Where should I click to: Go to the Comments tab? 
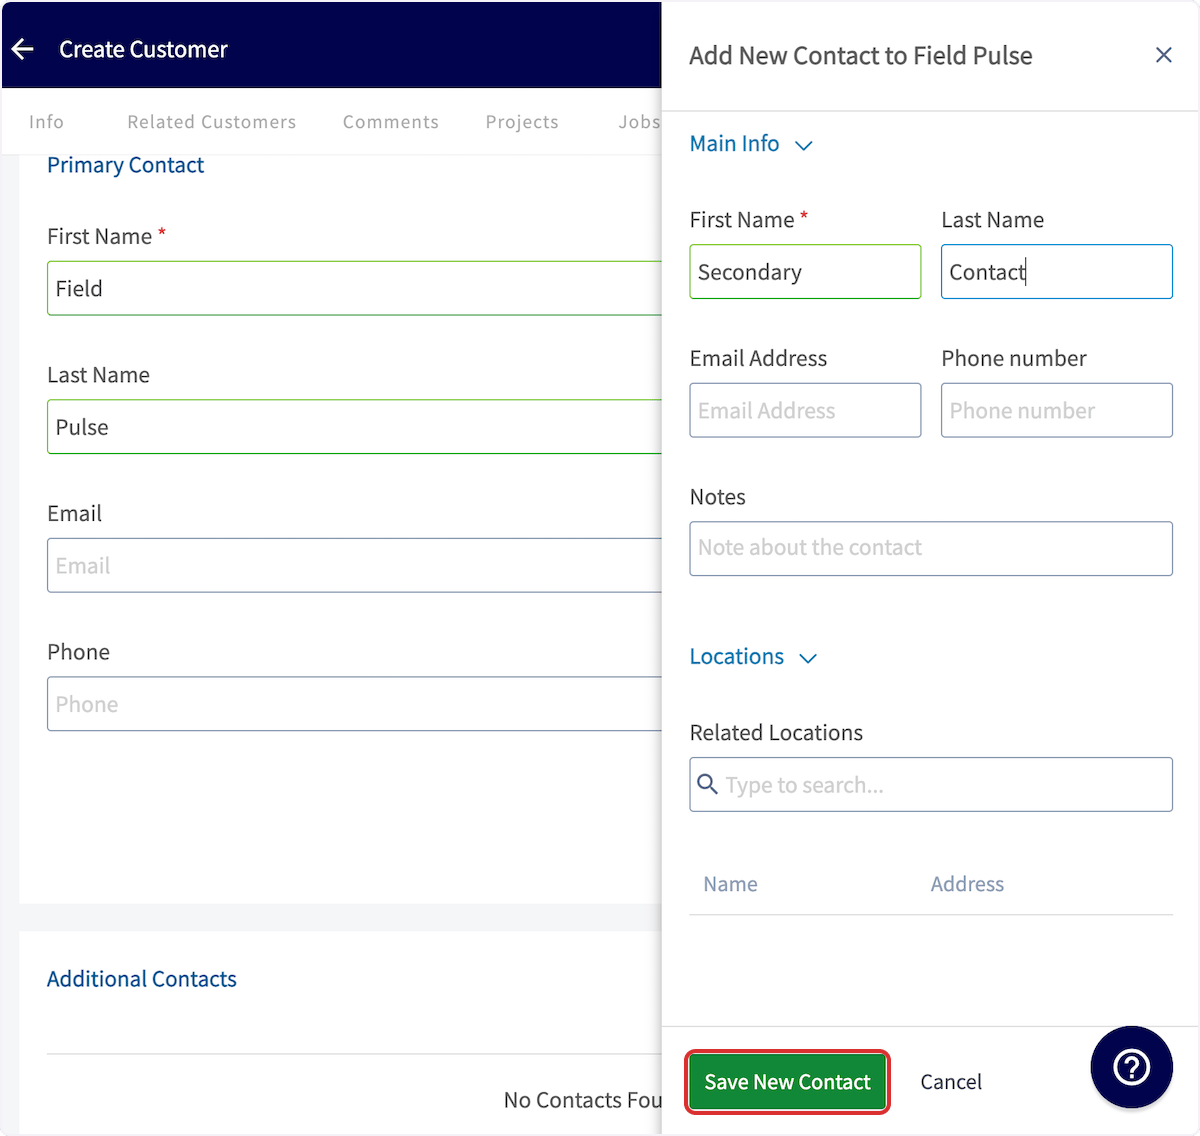pos(391,122)
